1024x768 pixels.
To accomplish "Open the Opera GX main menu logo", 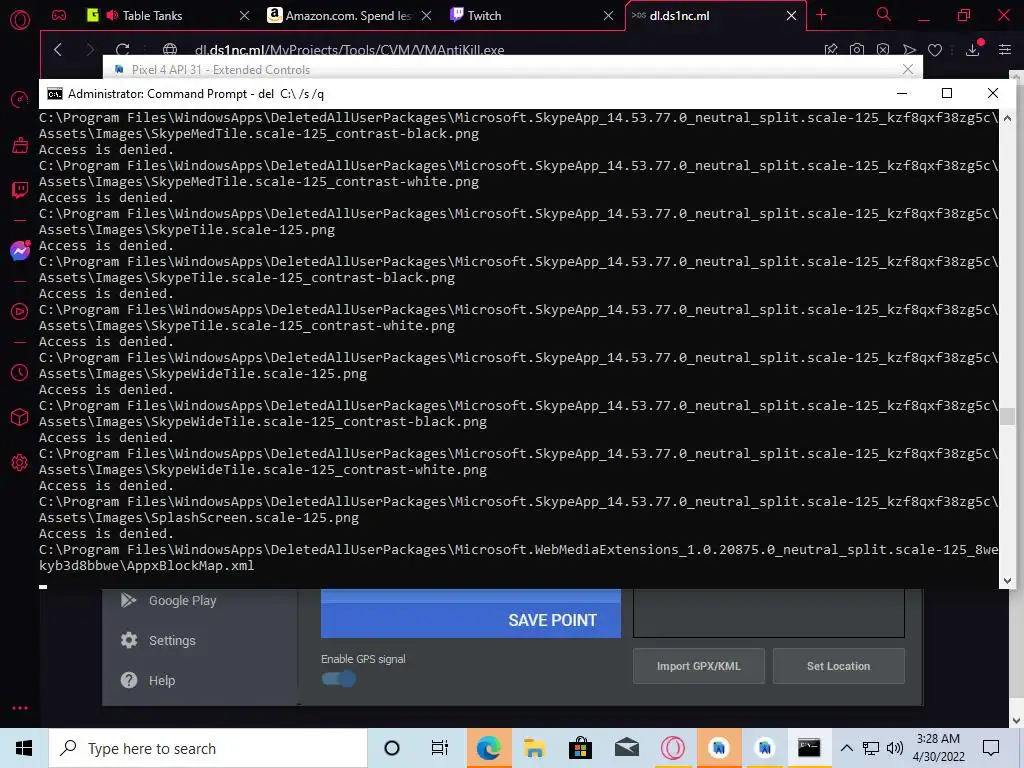I will pyautogui.click(x=20, y=20).
